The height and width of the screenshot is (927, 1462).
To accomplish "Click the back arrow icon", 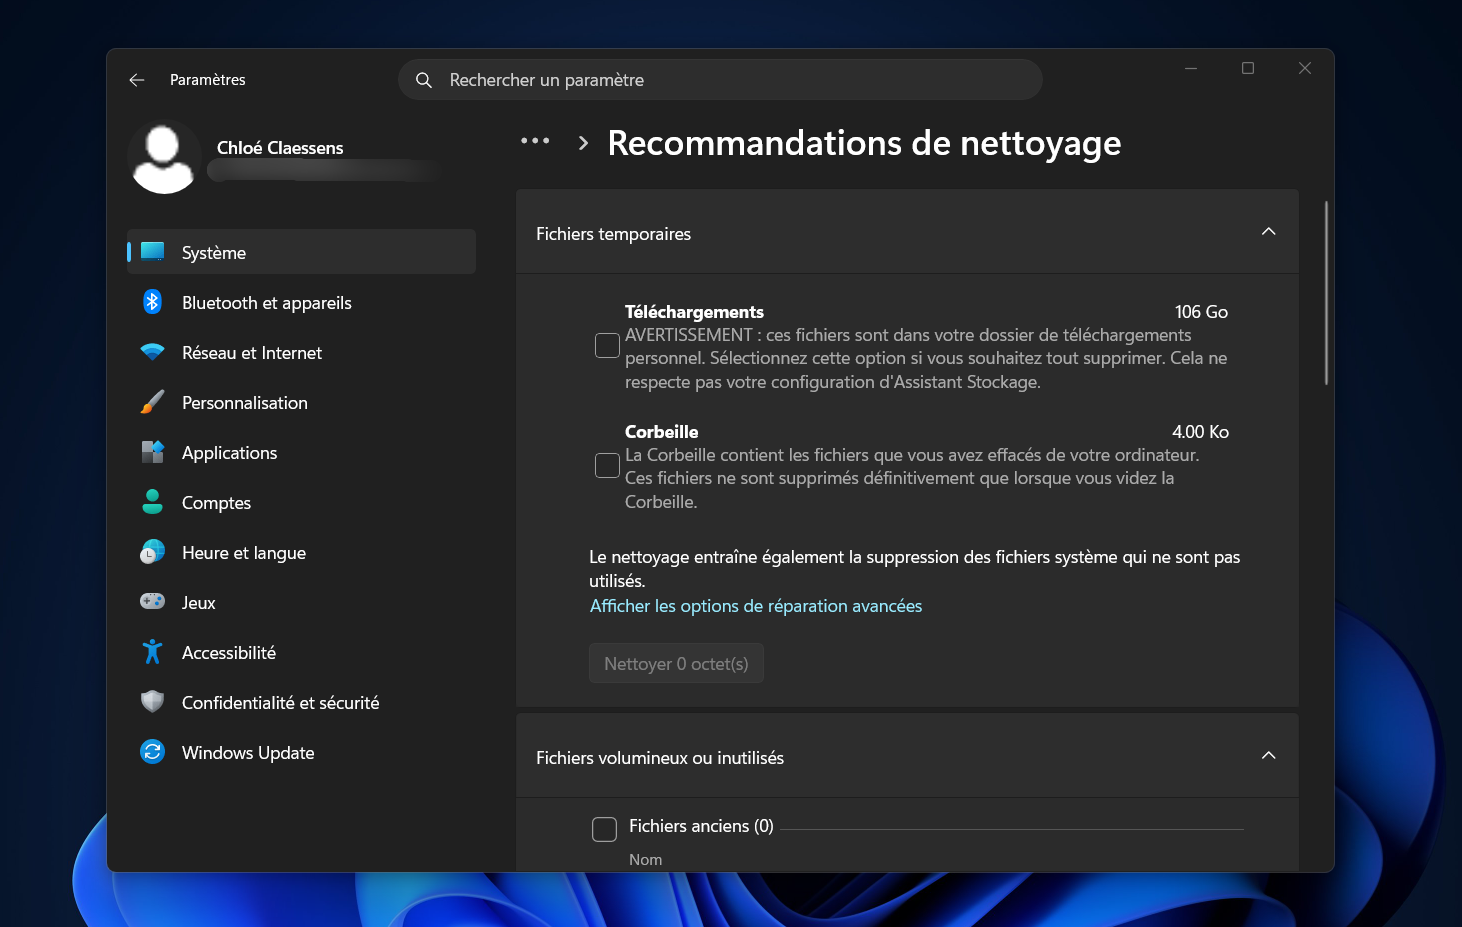I will [x=137, y=80].
